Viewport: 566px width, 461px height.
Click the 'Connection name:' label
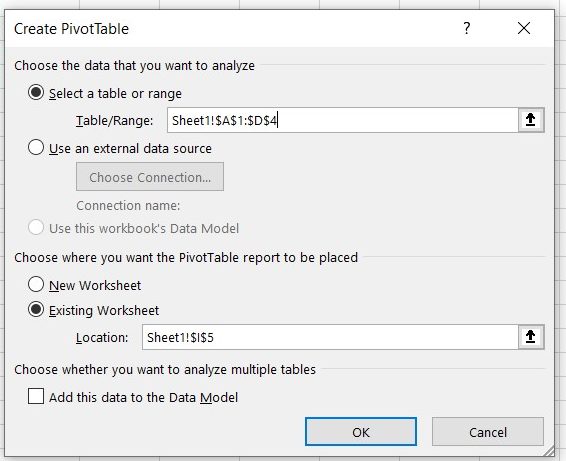128,205
